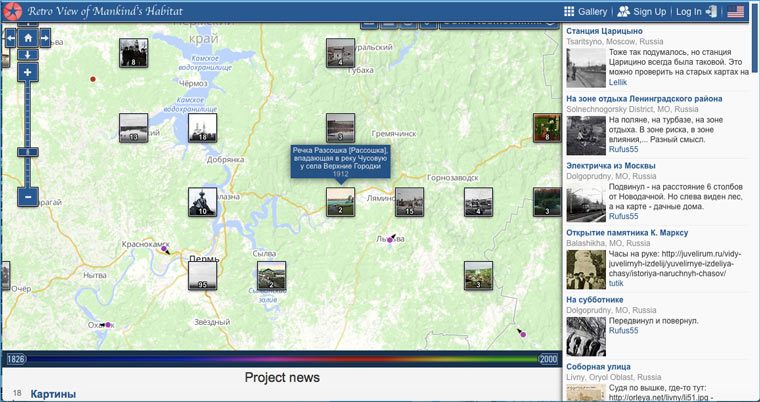Screen dimensions: 760x402
Task: Zoom out with the minus button
Action: tap(28, 197)
